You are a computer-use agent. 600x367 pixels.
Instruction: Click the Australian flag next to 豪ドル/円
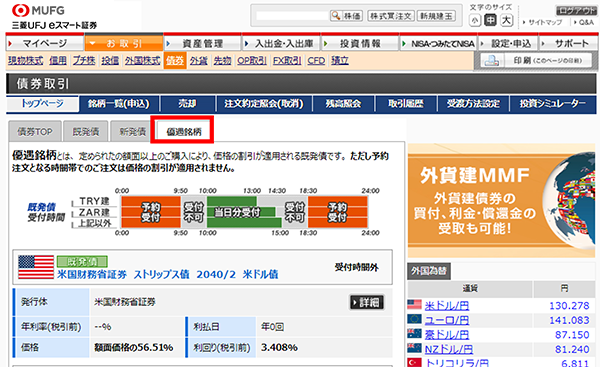point(414,334)
